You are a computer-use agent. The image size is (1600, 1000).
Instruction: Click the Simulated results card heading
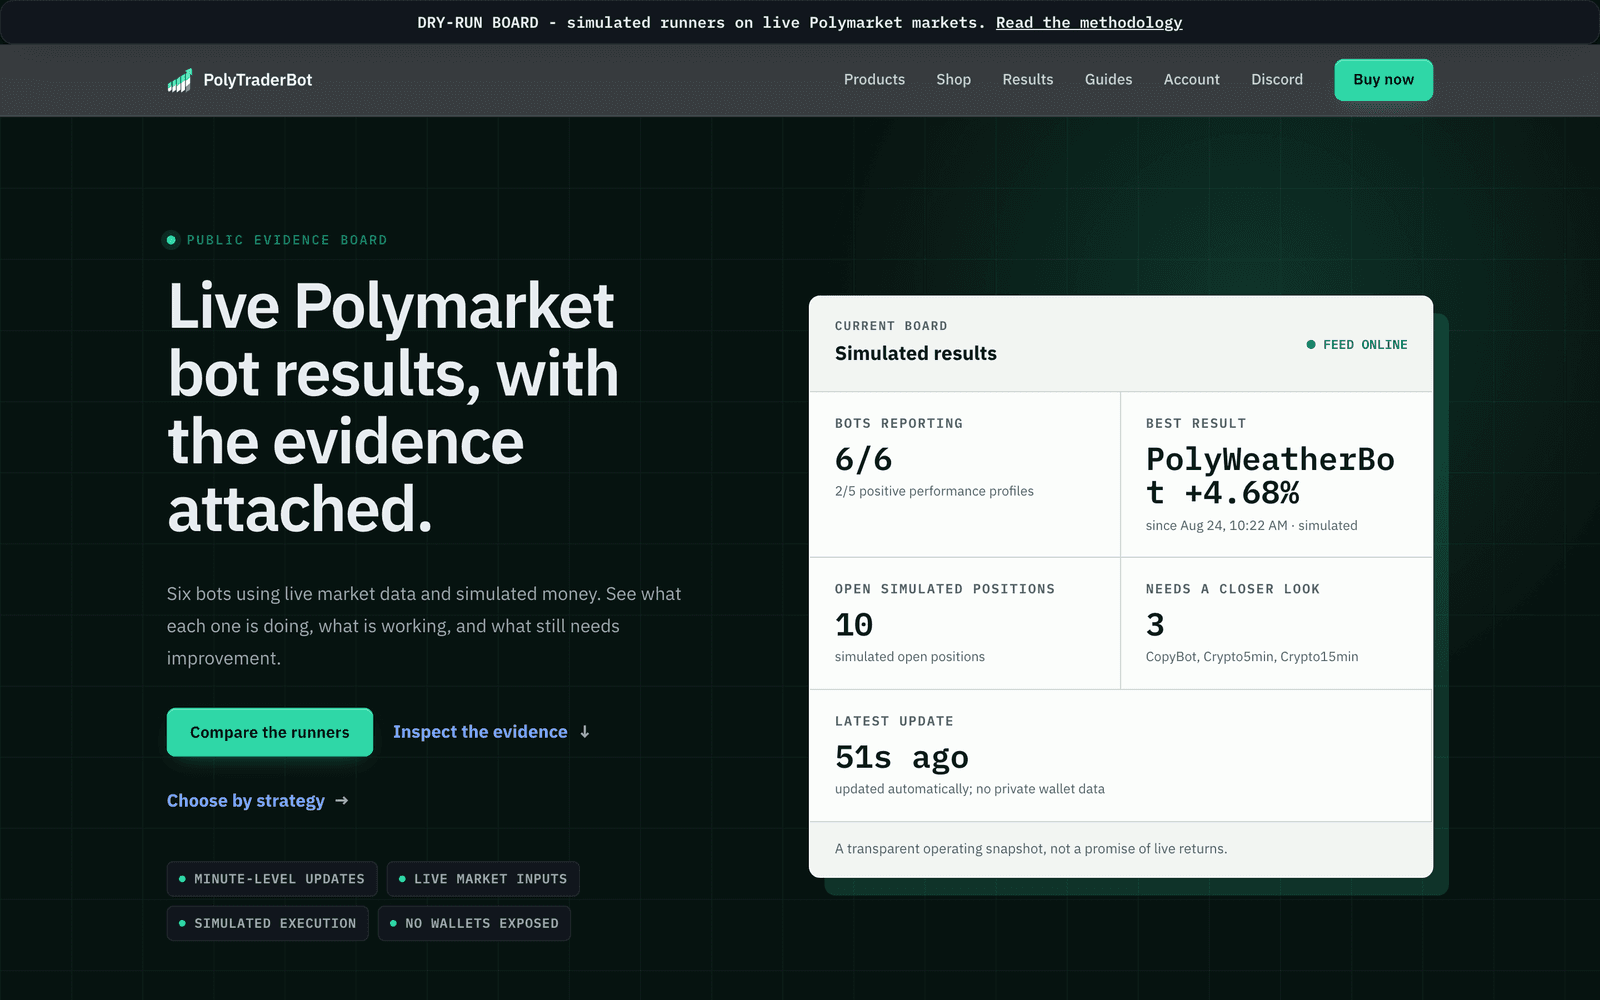pos(916,353)
